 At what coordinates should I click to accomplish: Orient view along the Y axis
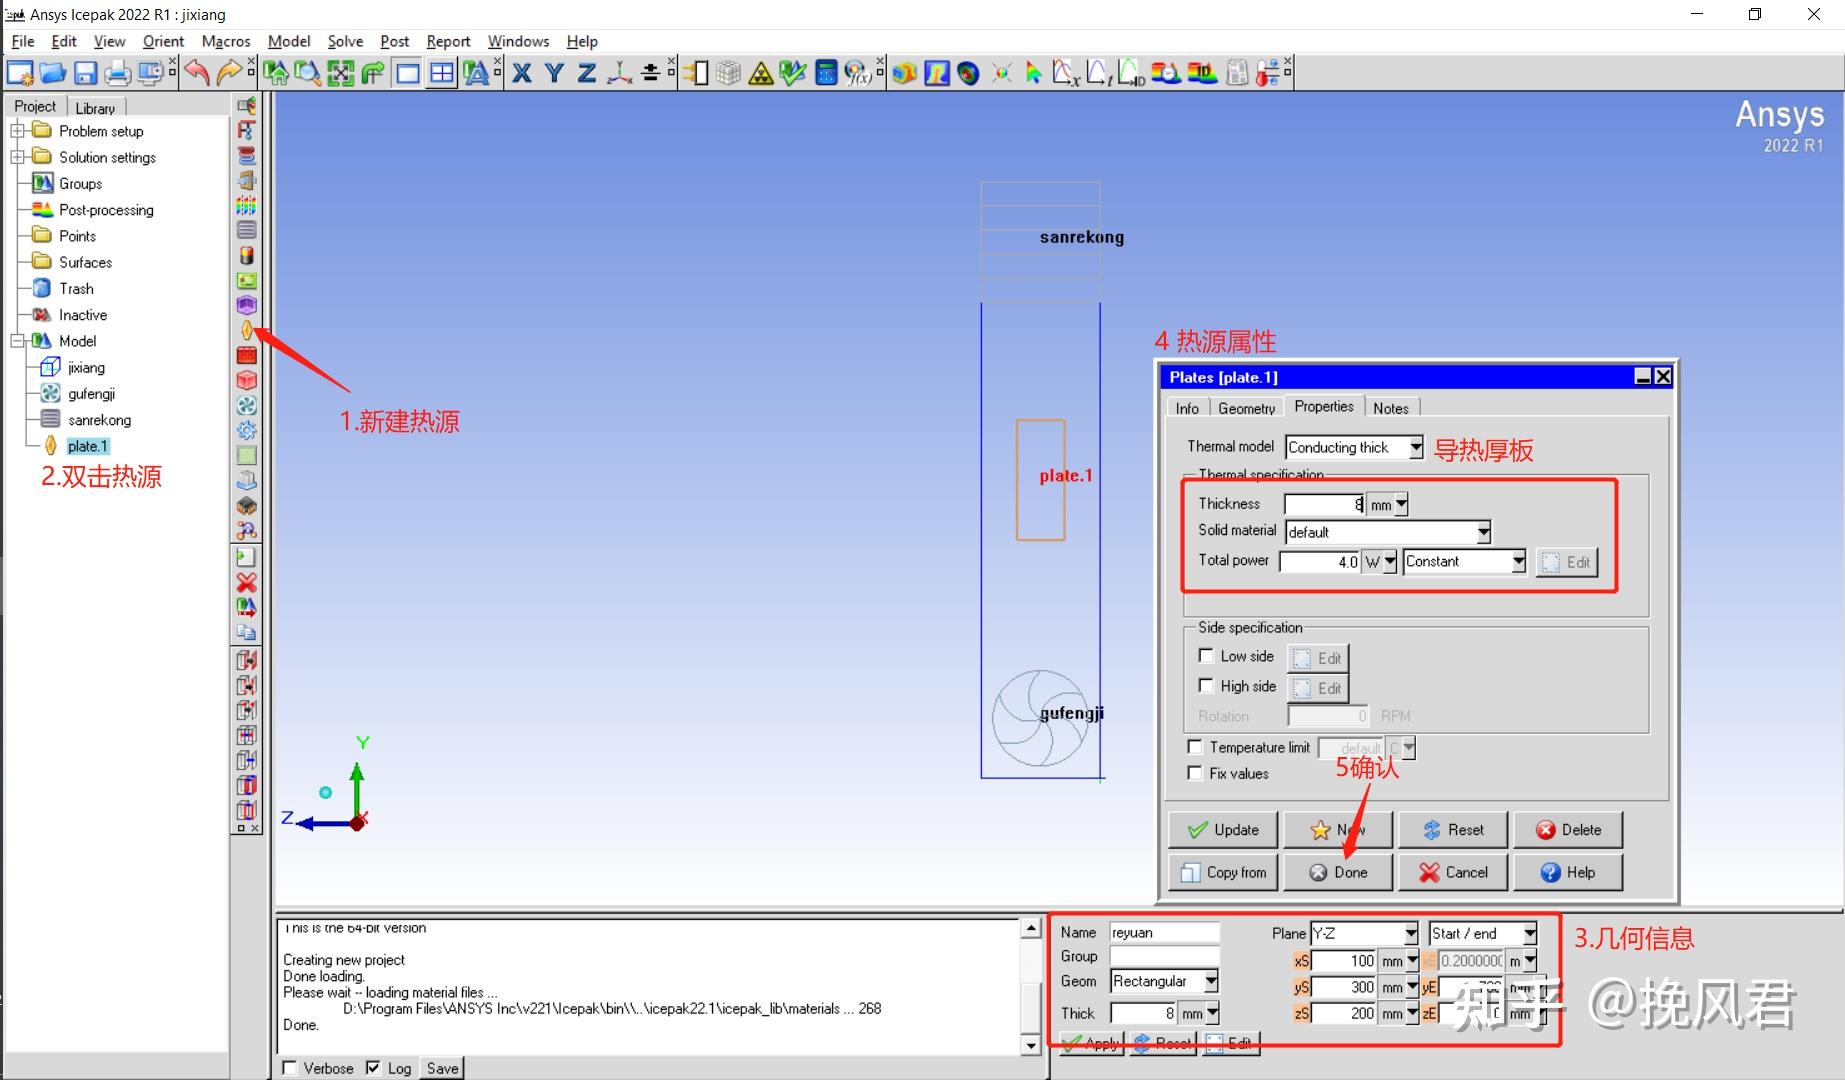554,73
